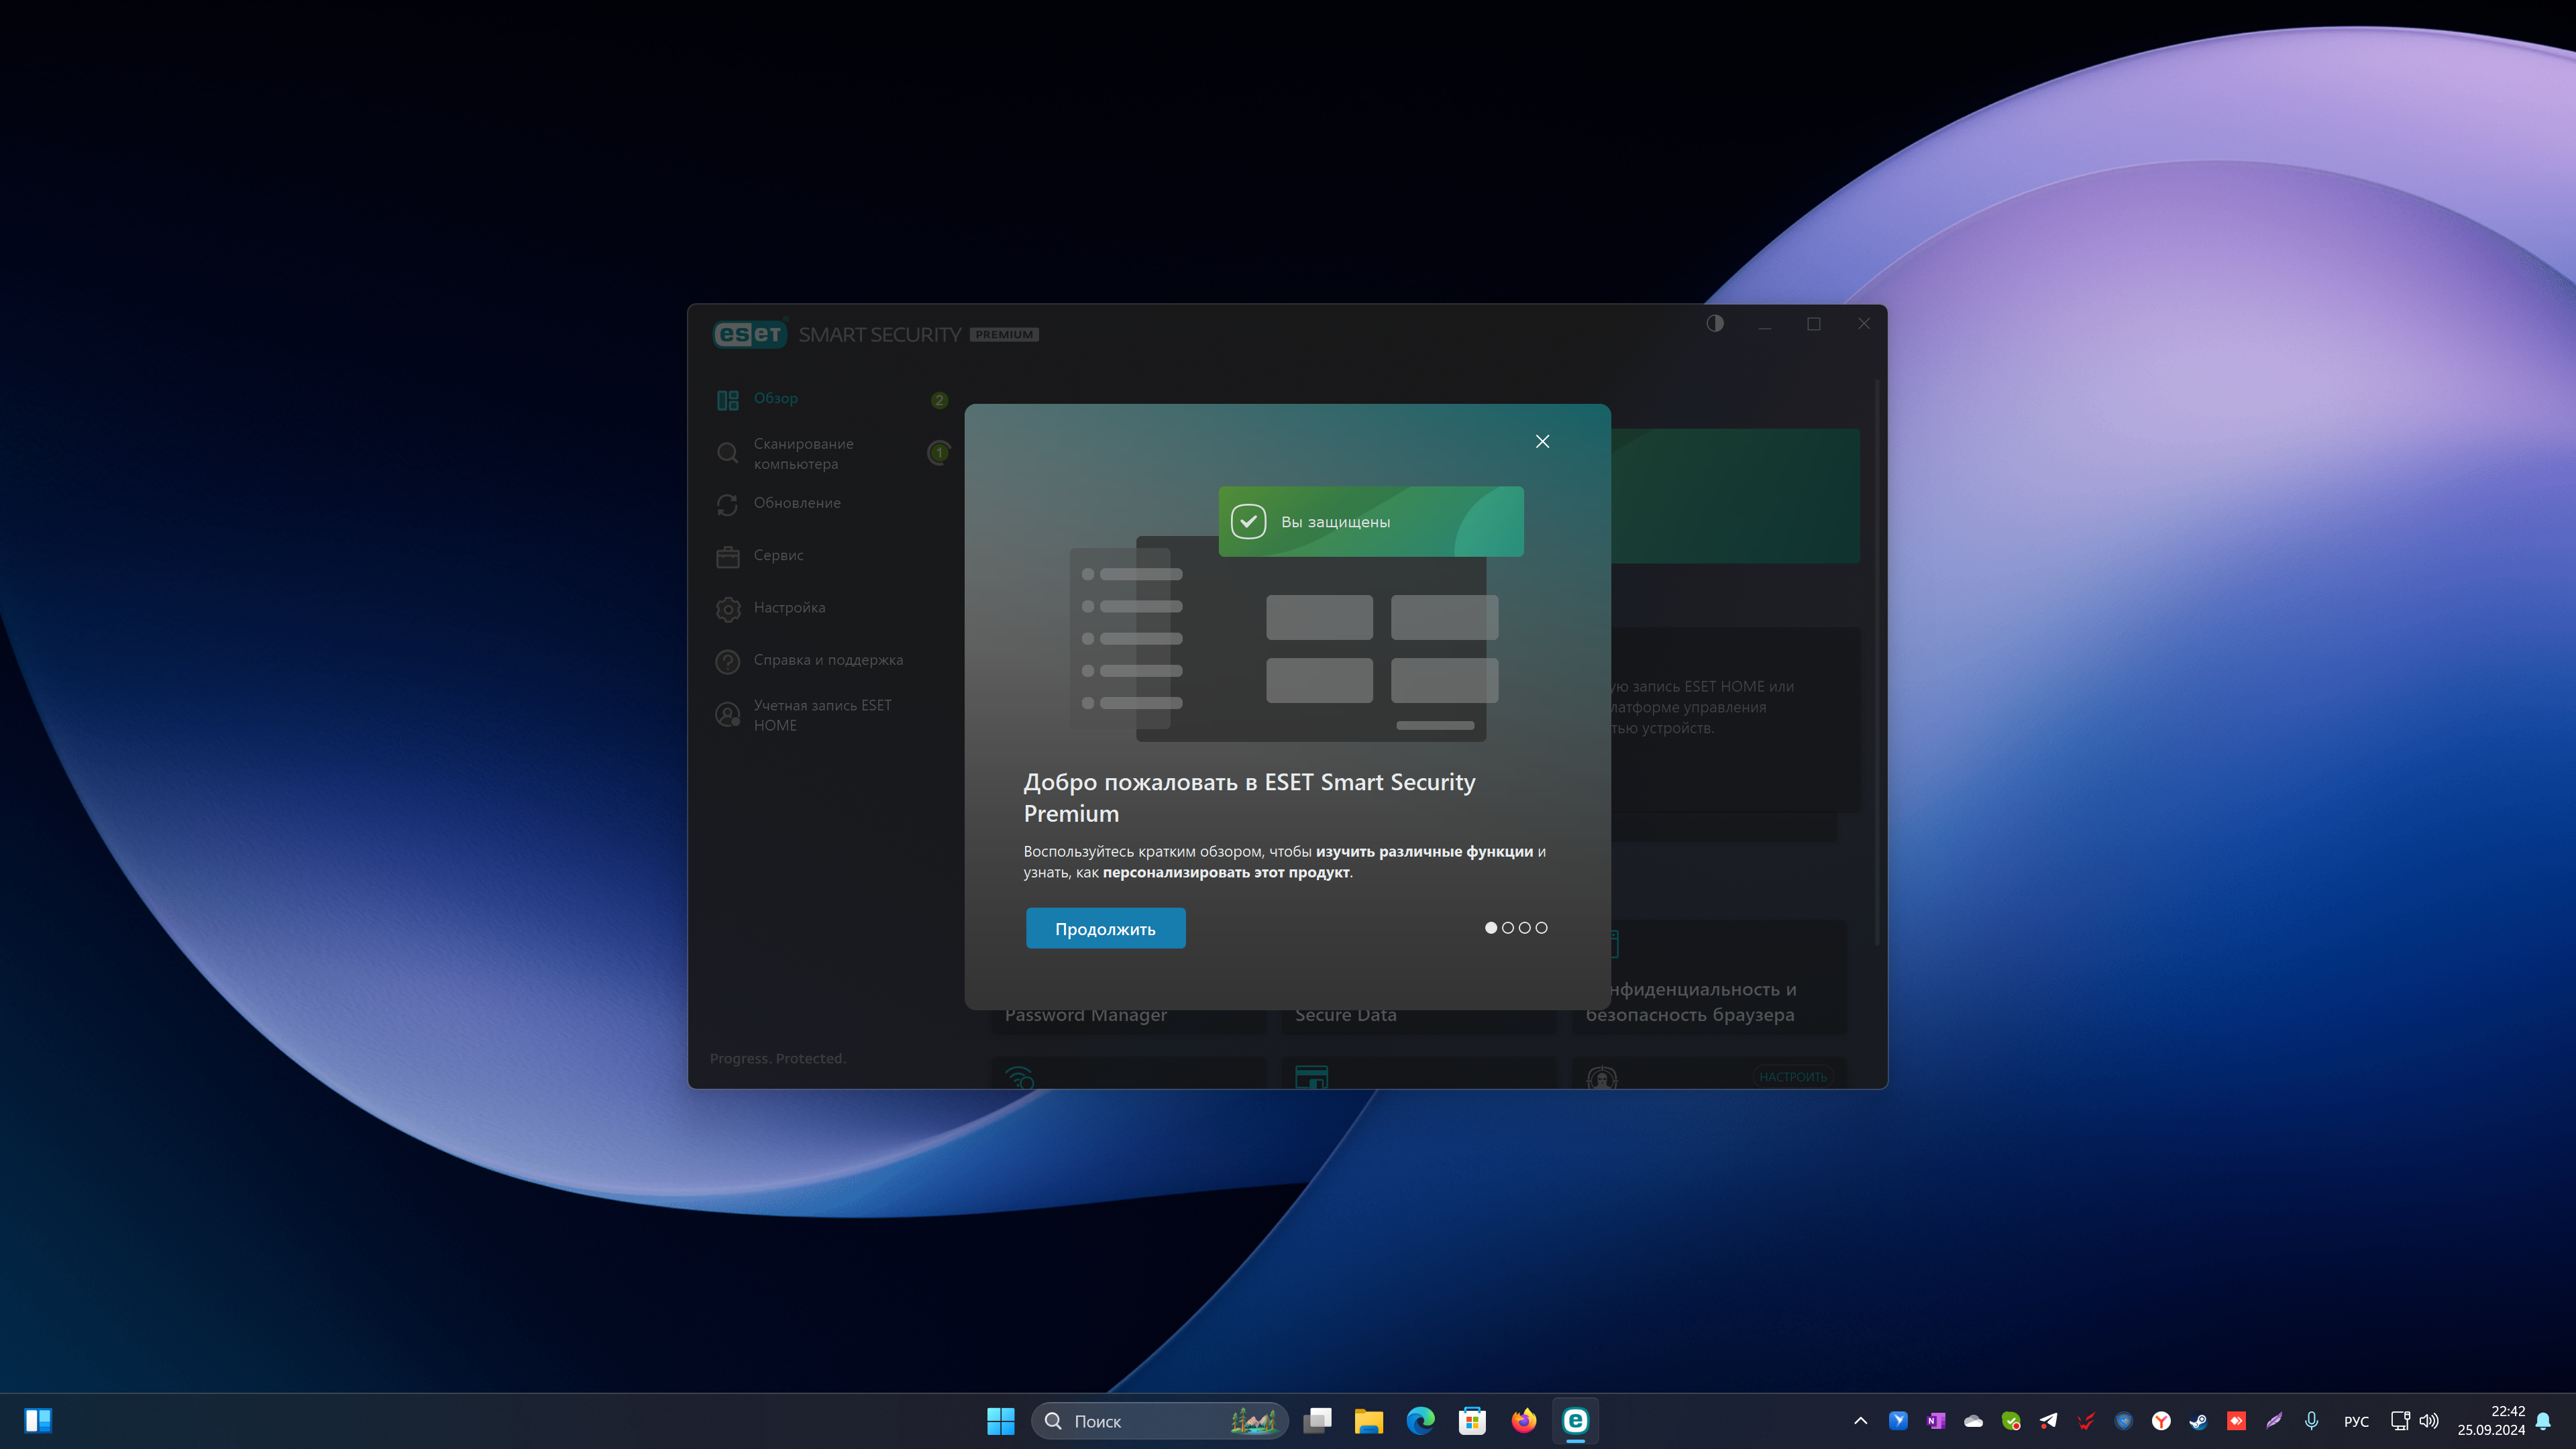2576x1449 pixels.
Task: Click the help question mark icon
Action: 727,661
